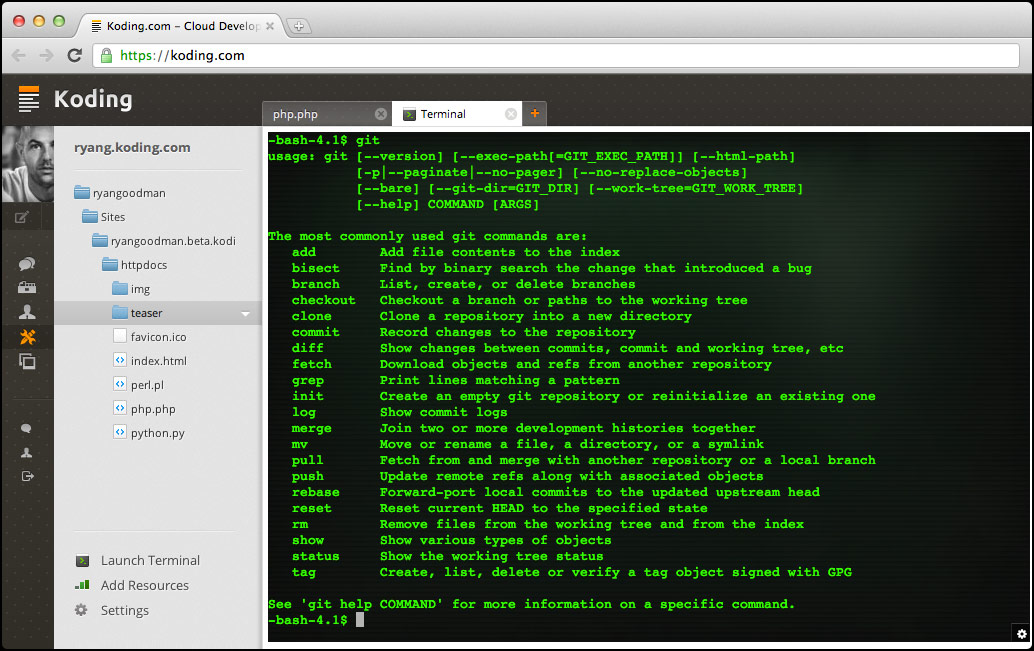
Task: Add a new tab with plus button
Action: [x=535, y=113]
